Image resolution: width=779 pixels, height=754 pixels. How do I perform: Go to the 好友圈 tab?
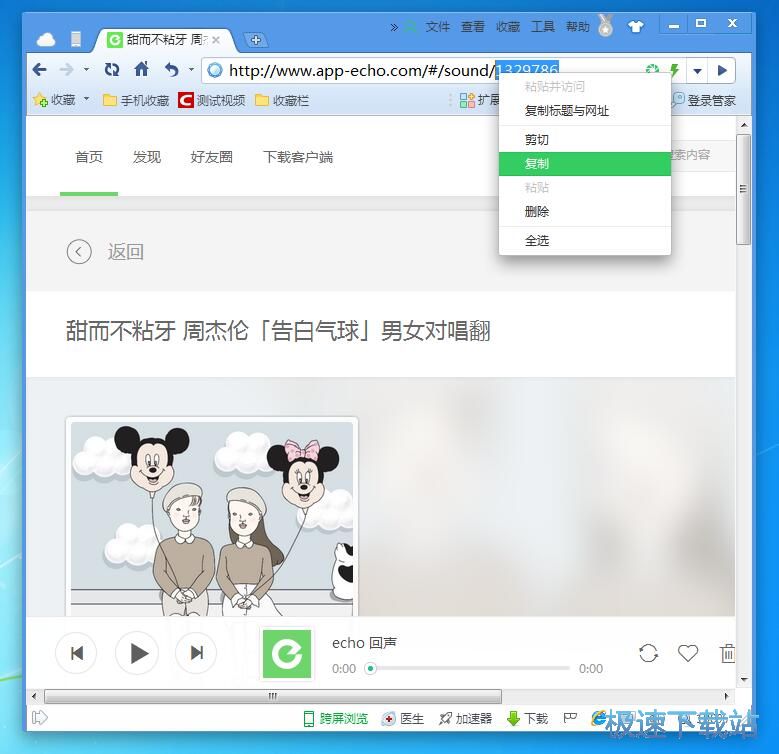point(212,157)
